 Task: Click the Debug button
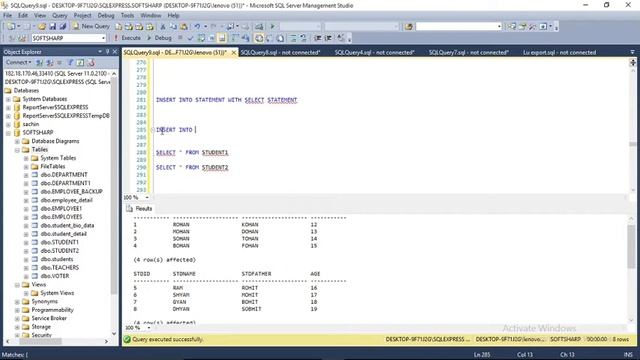[x=159, y=38]
